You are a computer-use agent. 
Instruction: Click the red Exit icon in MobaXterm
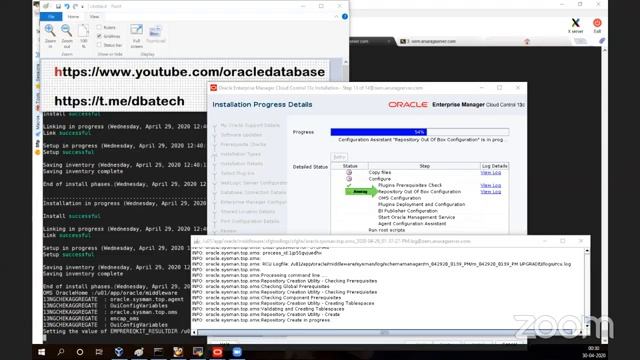pos(597,25)
